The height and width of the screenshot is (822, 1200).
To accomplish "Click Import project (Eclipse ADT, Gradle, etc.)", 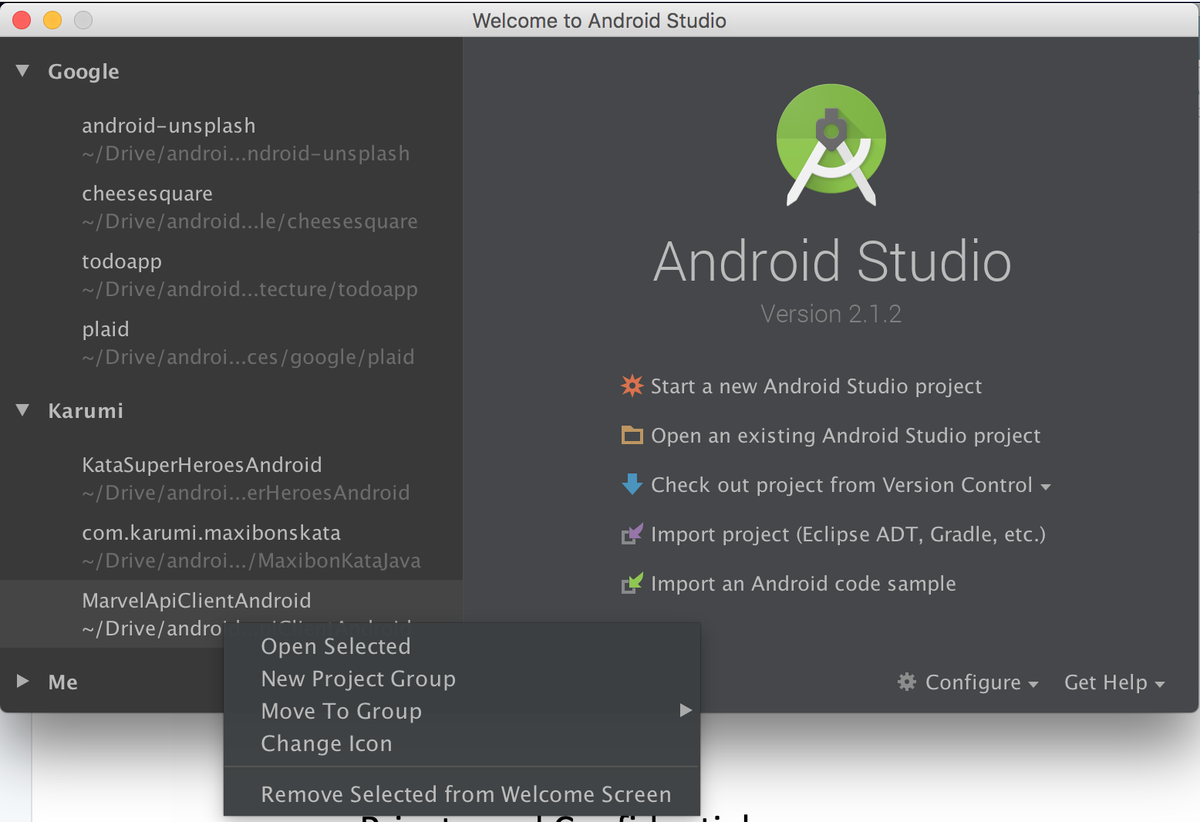I will pyautogui.click(x=848, y=534).
